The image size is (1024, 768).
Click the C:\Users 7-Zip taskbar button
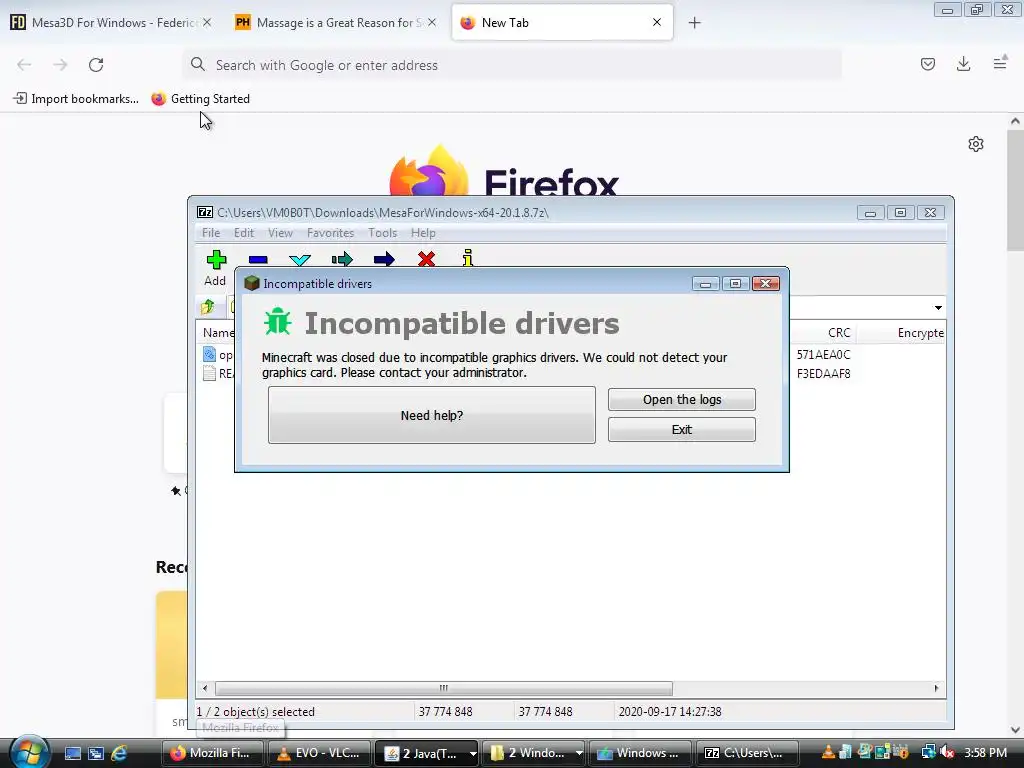(747, 753)
